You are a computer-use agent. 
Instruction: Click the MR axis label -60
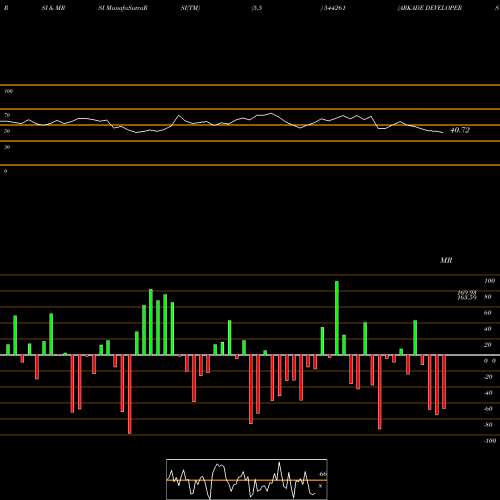click(x=488, y=409)
